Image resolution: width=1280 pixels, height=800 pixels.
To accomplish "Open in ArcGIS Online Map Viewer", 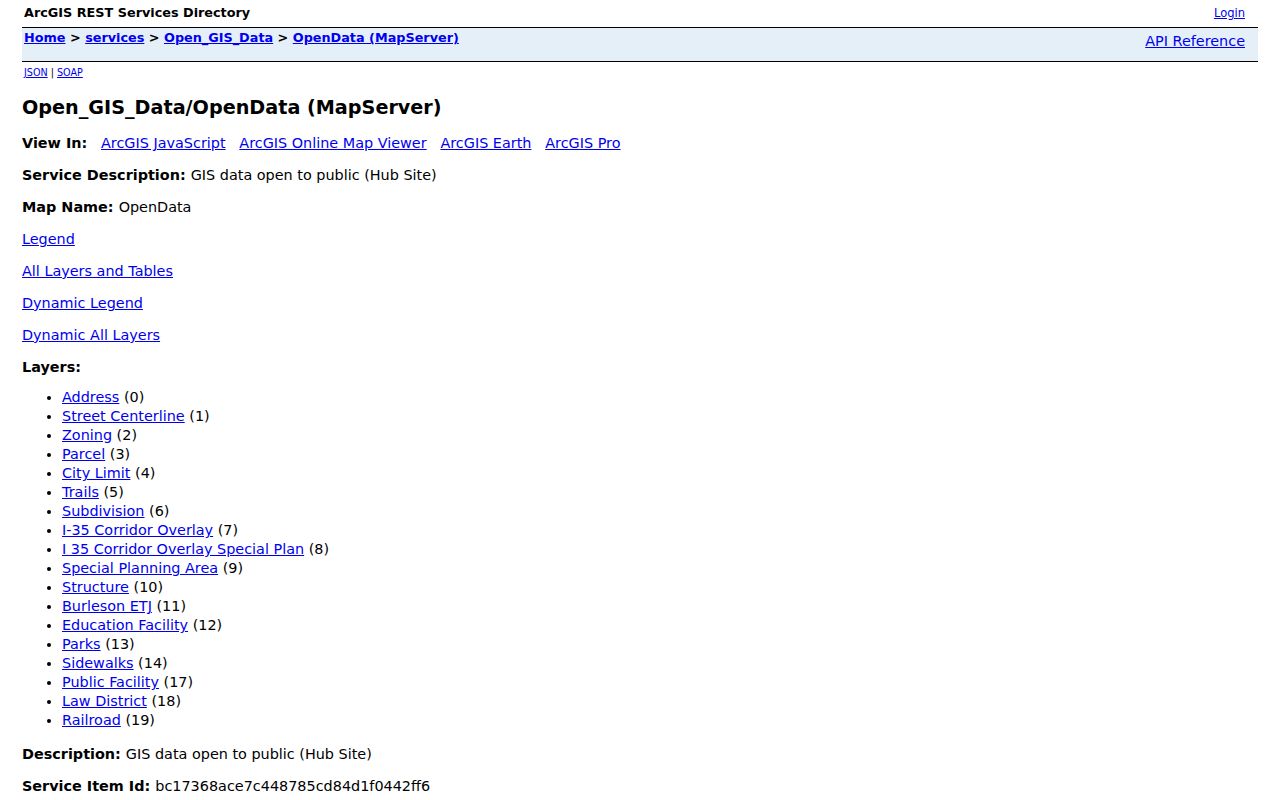I will (x=333, y=143).
